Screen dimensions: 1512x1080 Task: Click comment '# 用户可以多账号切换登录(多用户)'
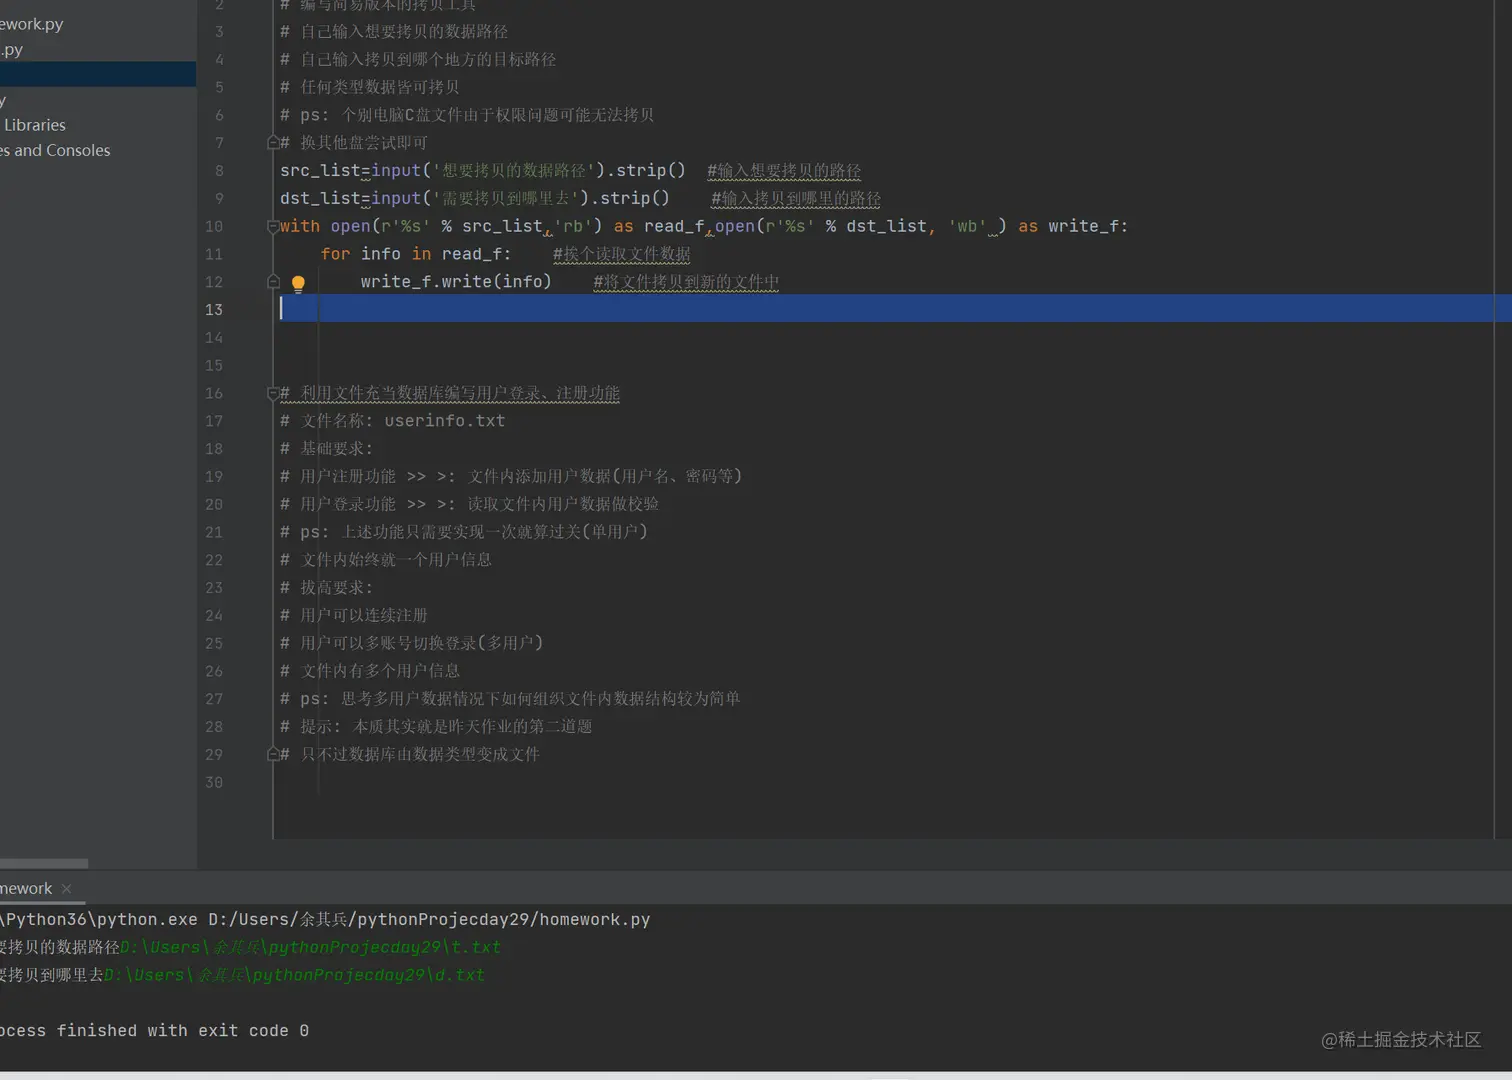pyautogui.click(x=412, y=643)
